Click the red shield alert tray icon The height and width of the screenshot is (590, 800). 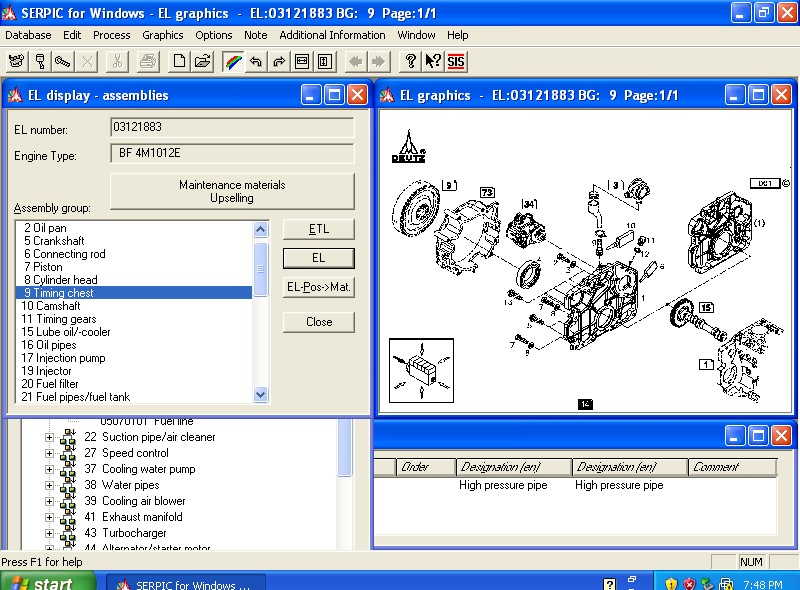pyautogui.click(x=689, y=583)
